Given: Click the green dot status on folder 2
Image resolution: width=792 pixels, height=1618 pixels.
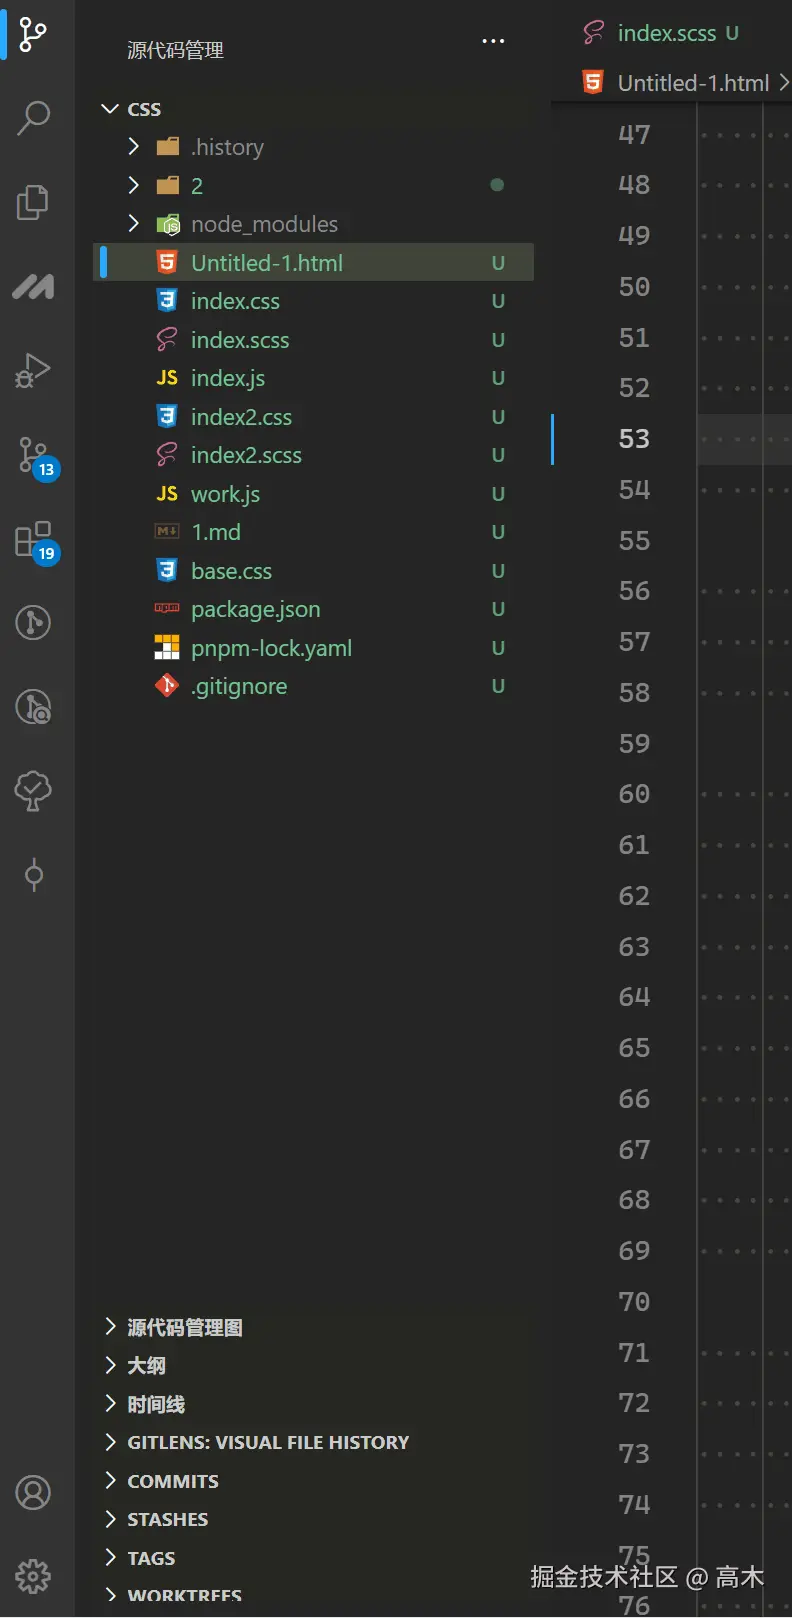Looking at the screenshot, I should [497, 185].
